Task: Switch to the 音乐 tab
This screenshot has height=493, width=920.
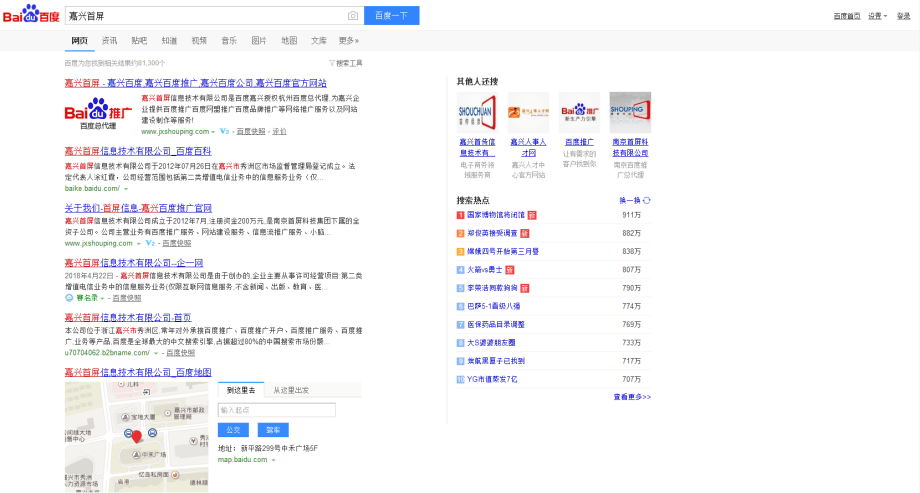Action: tap(229, 40)
